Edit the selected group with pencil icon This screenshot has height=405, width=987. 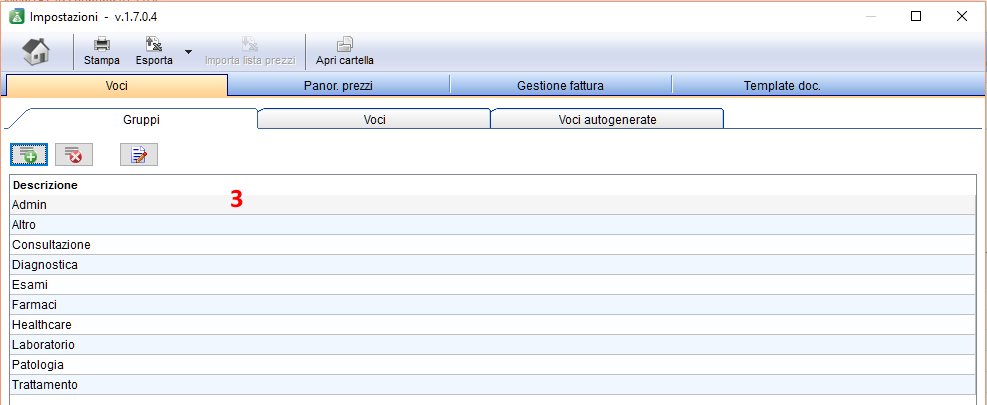tap(139, 154)
